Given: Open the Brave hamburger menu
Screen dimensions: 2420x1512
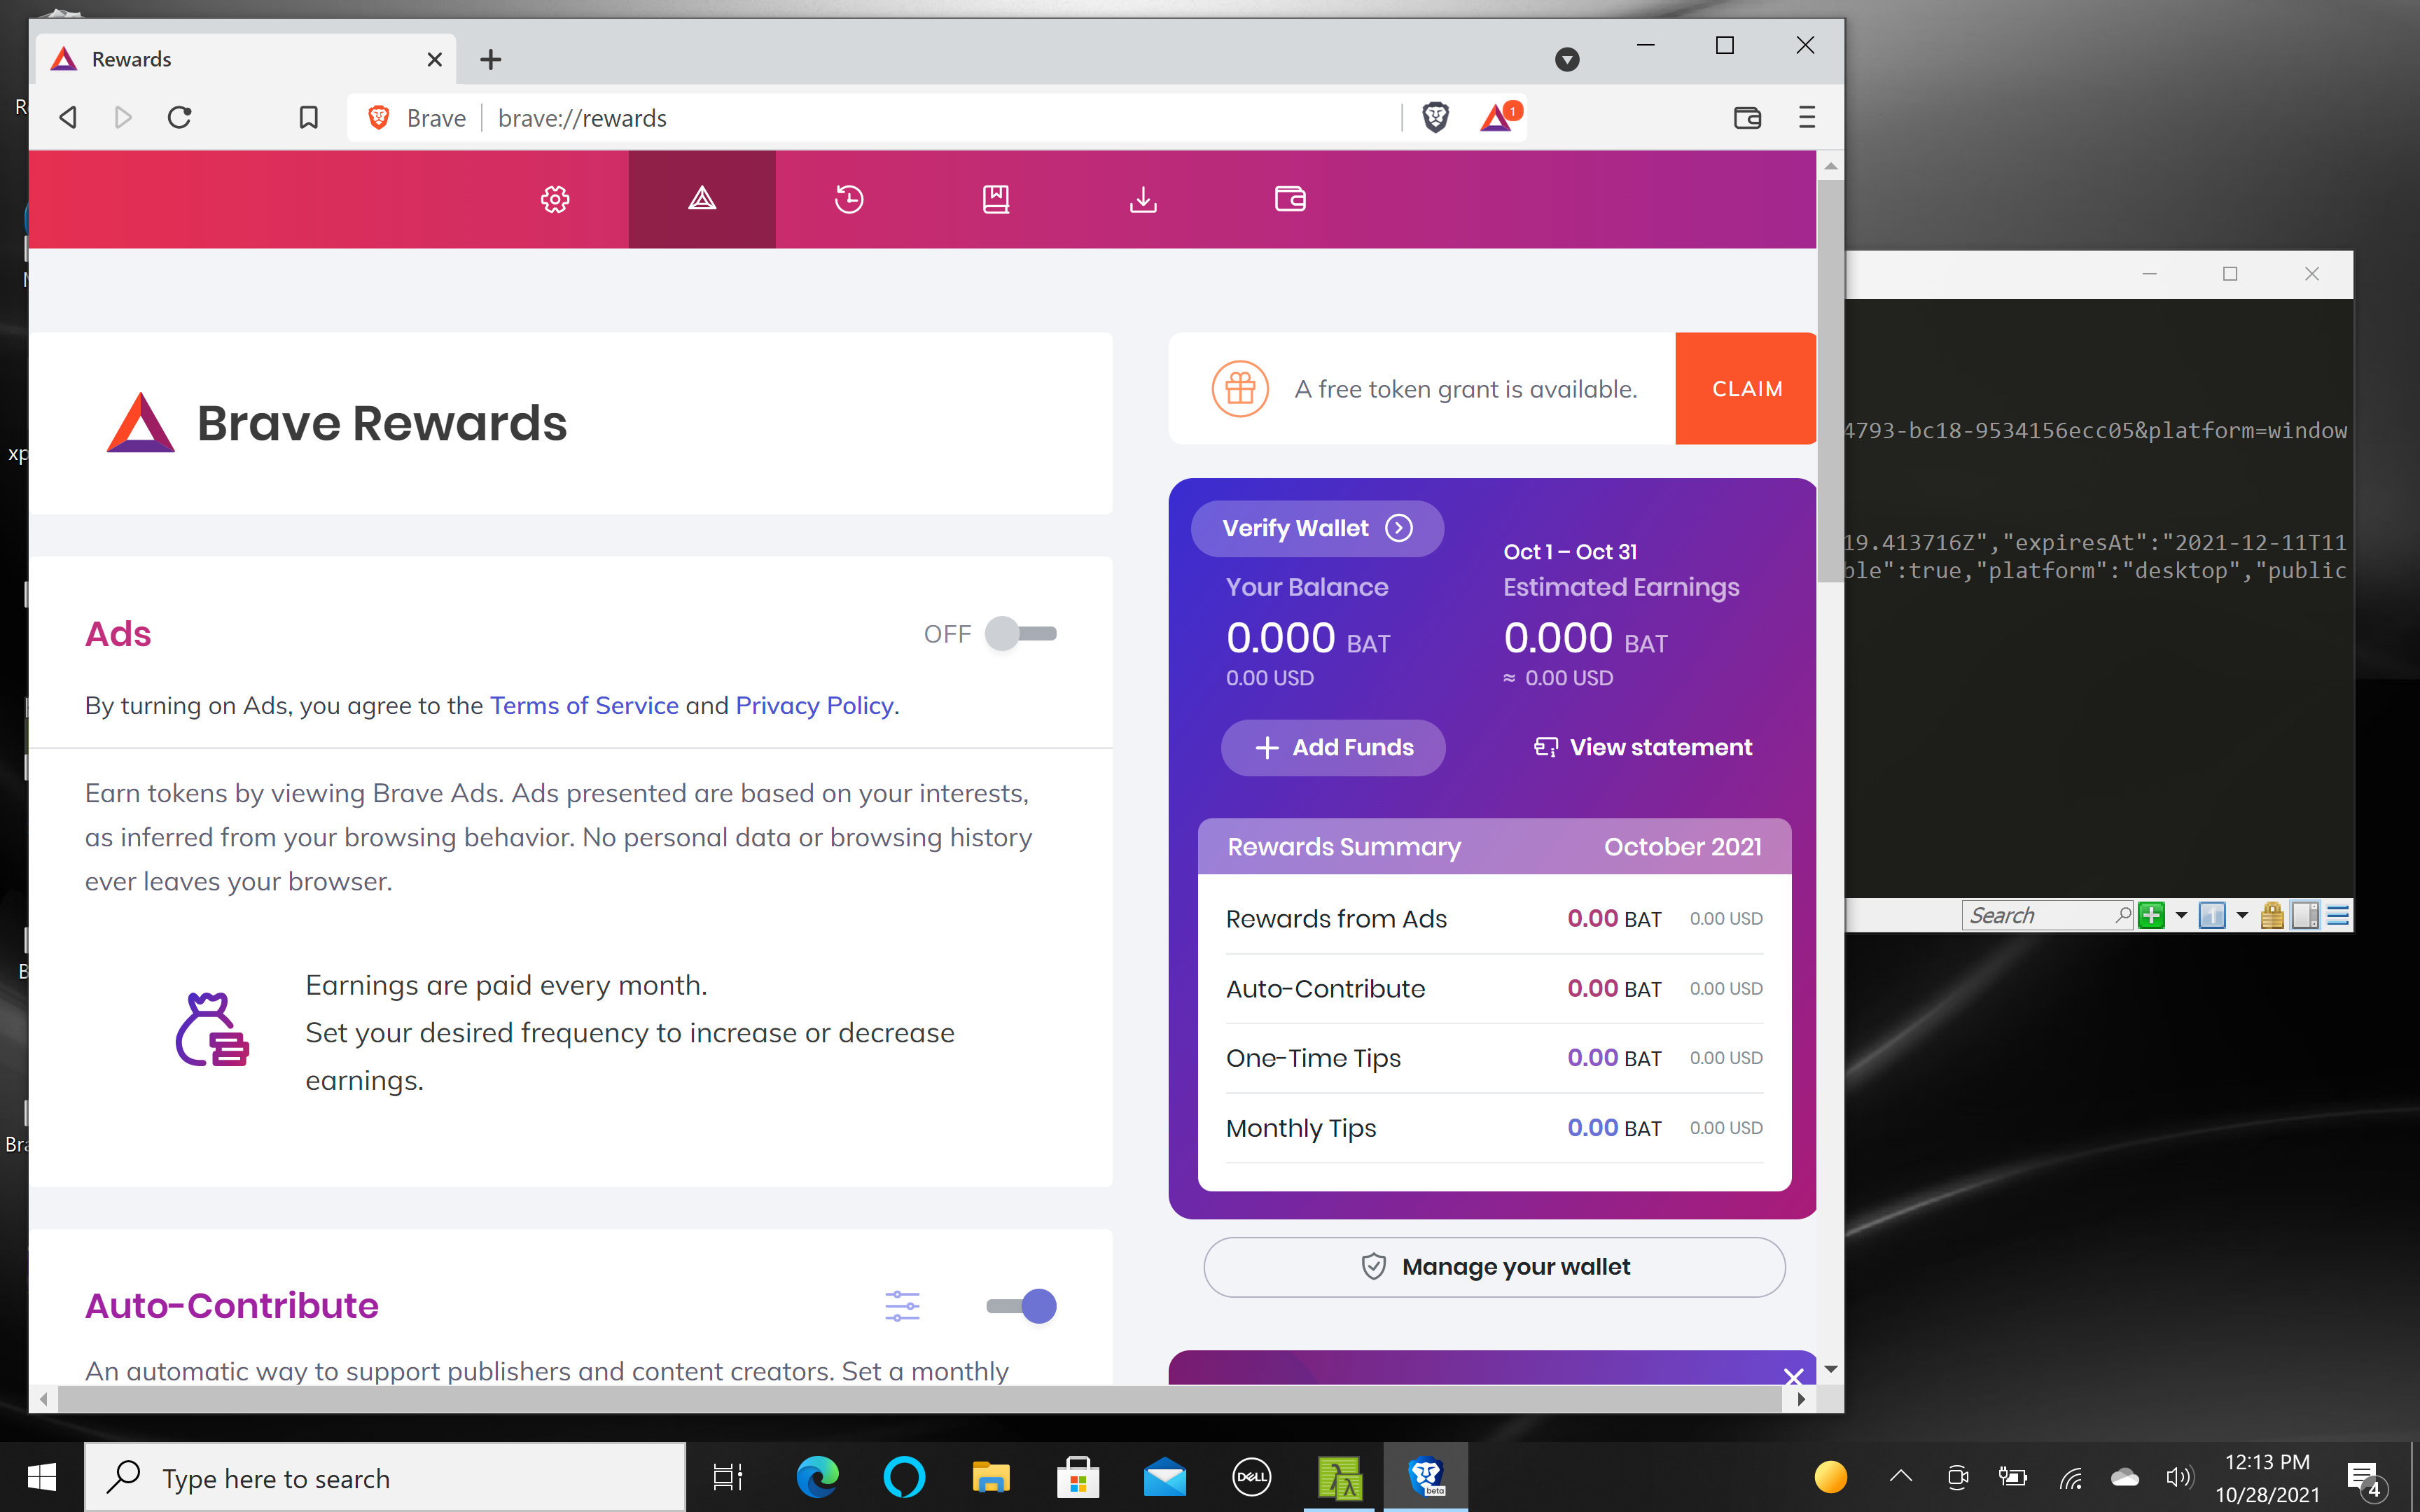Looking at the screenshot, I should click(x=1806, y=118).
